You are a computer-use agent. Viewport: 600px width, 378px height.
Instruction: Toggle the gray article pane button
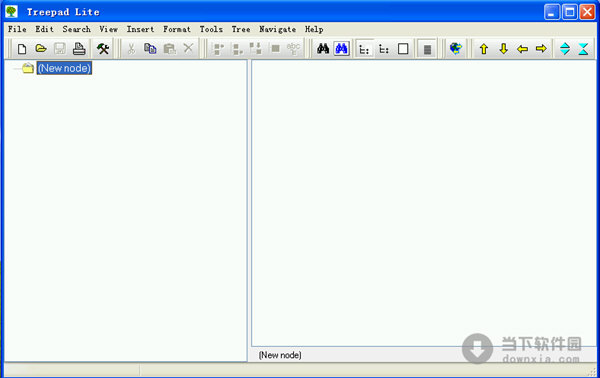pyautogui.click(x=427, y=49)
